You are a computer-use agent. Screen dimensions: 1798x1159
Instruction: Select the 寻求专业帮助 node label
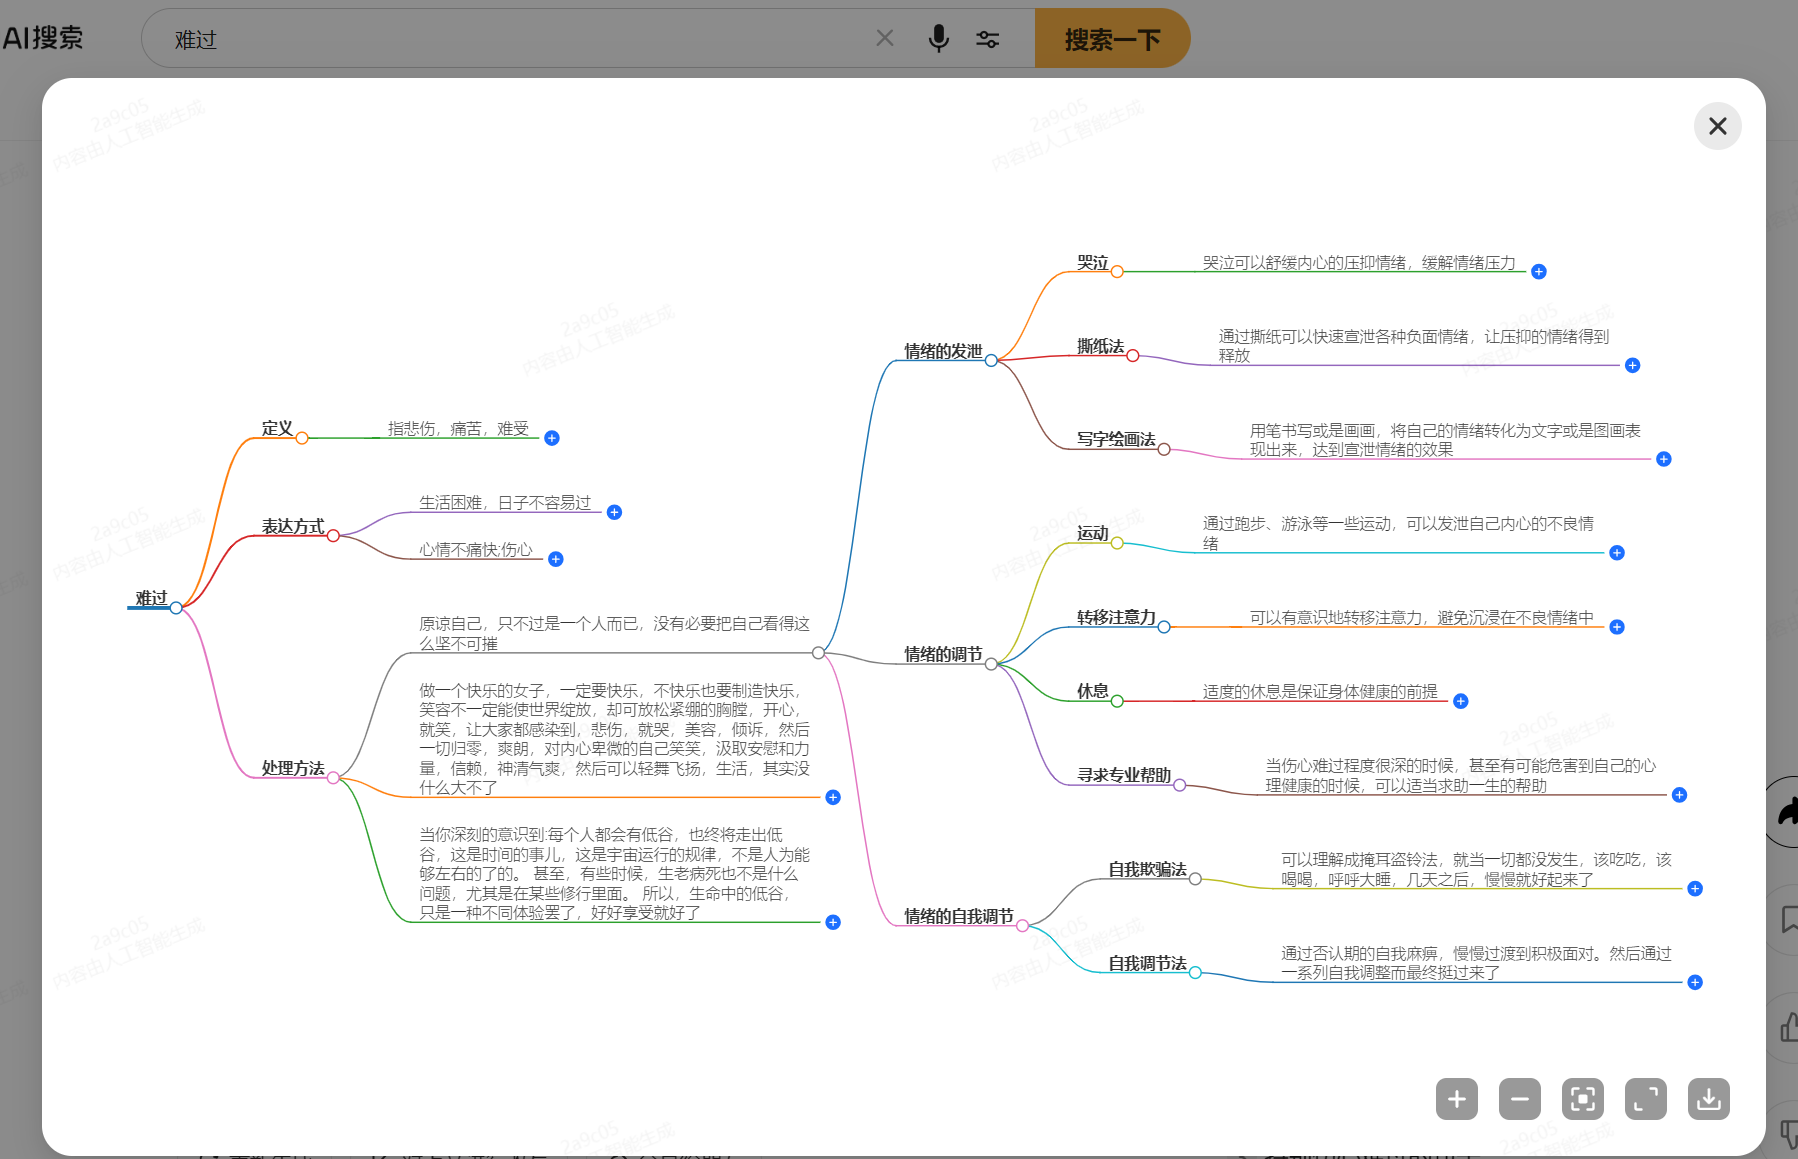1124,775
